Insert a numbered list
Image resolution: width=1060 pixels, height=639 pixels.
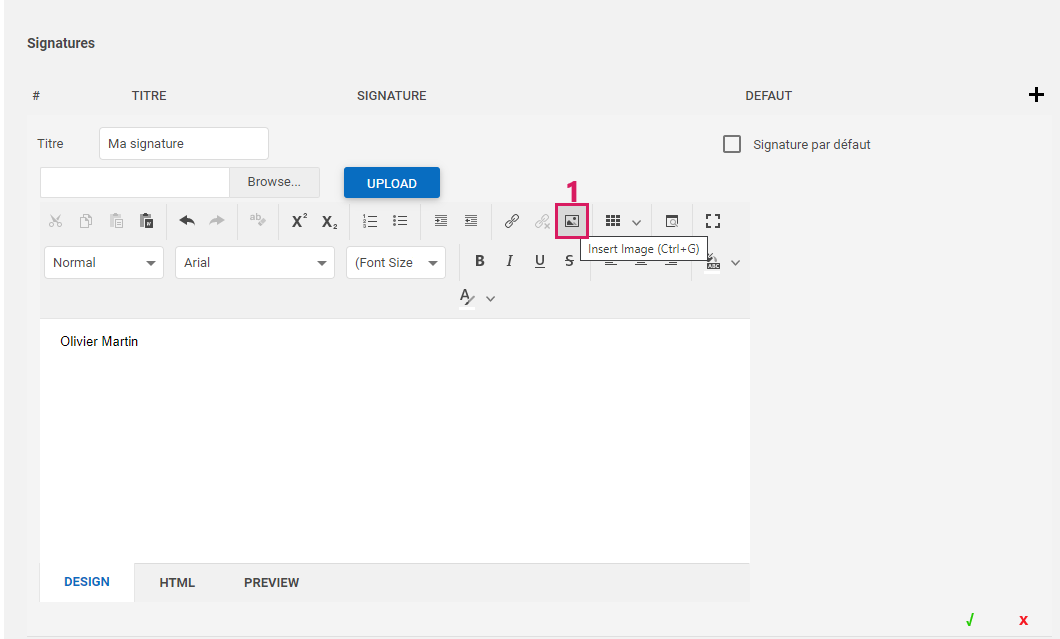click(370, 221)
